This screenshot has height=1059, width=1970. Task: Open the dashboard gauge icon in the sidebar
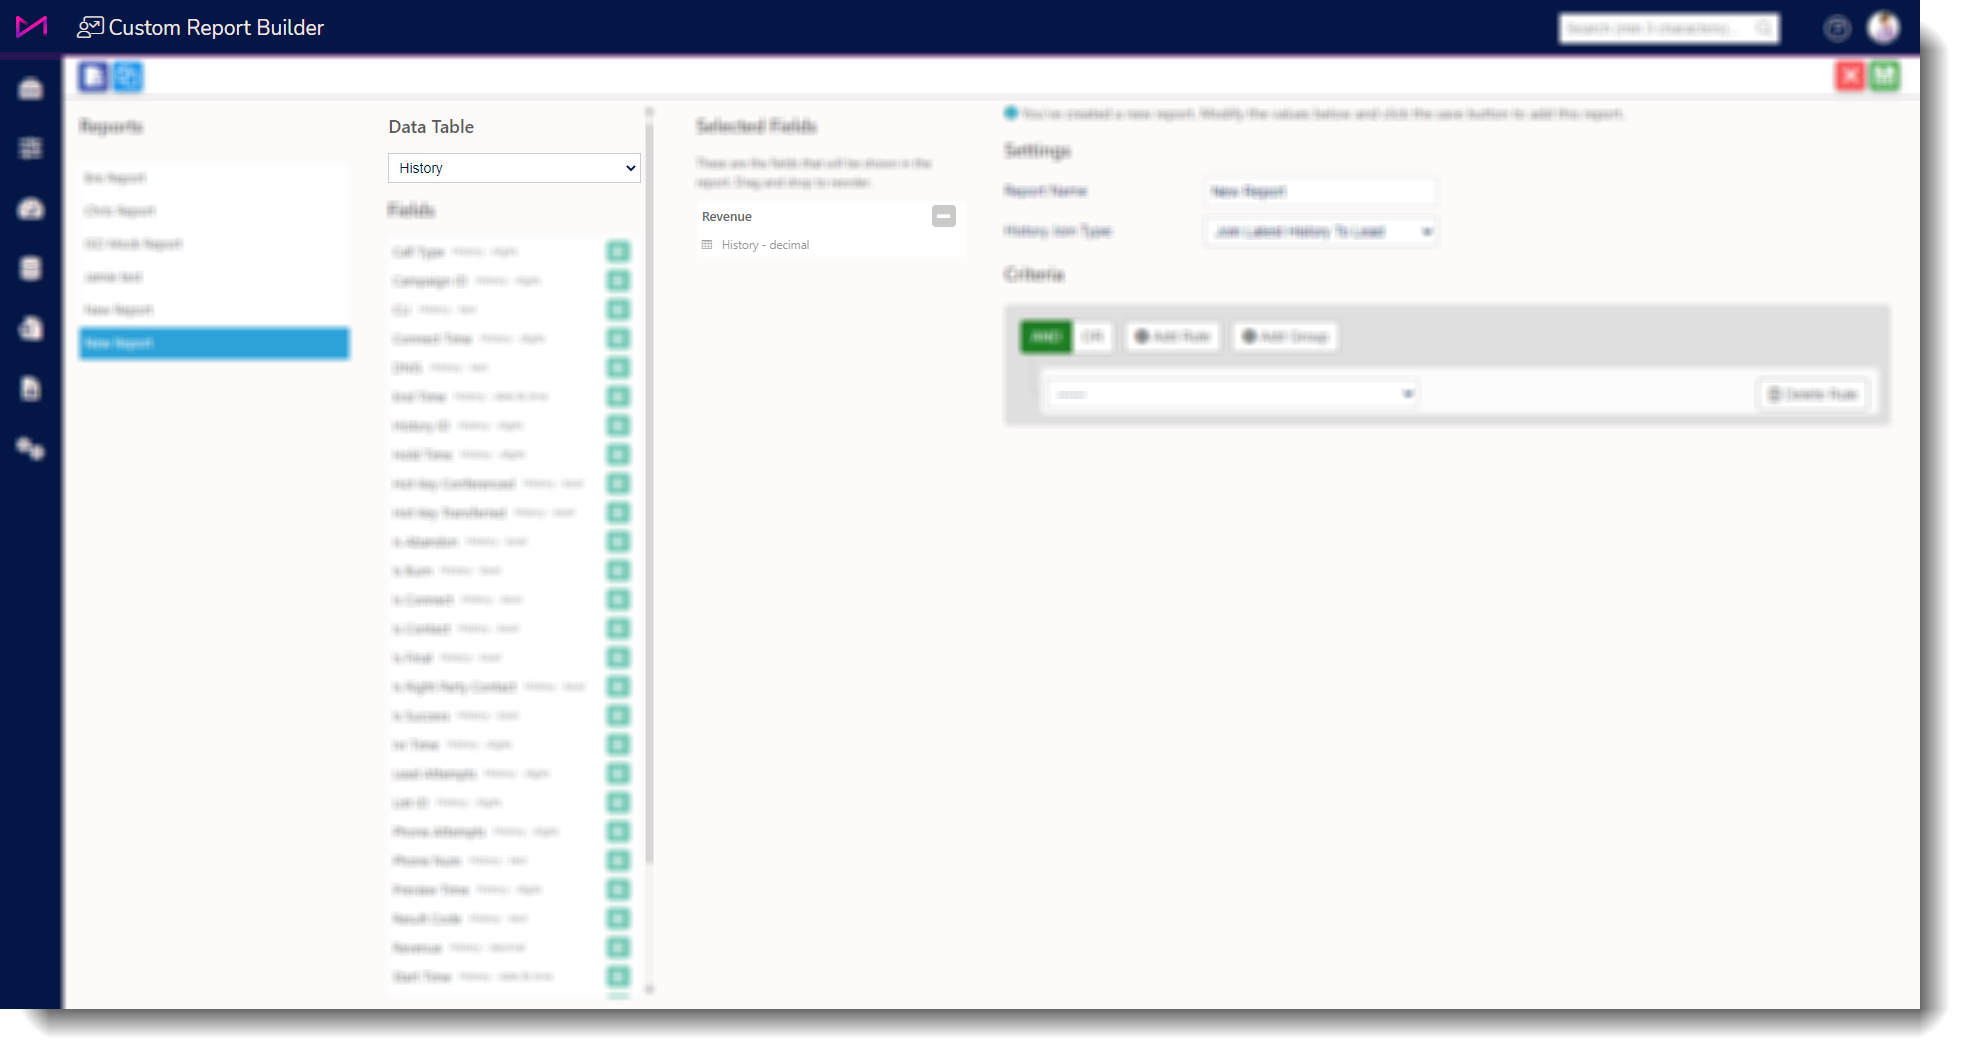pos(31,209)
